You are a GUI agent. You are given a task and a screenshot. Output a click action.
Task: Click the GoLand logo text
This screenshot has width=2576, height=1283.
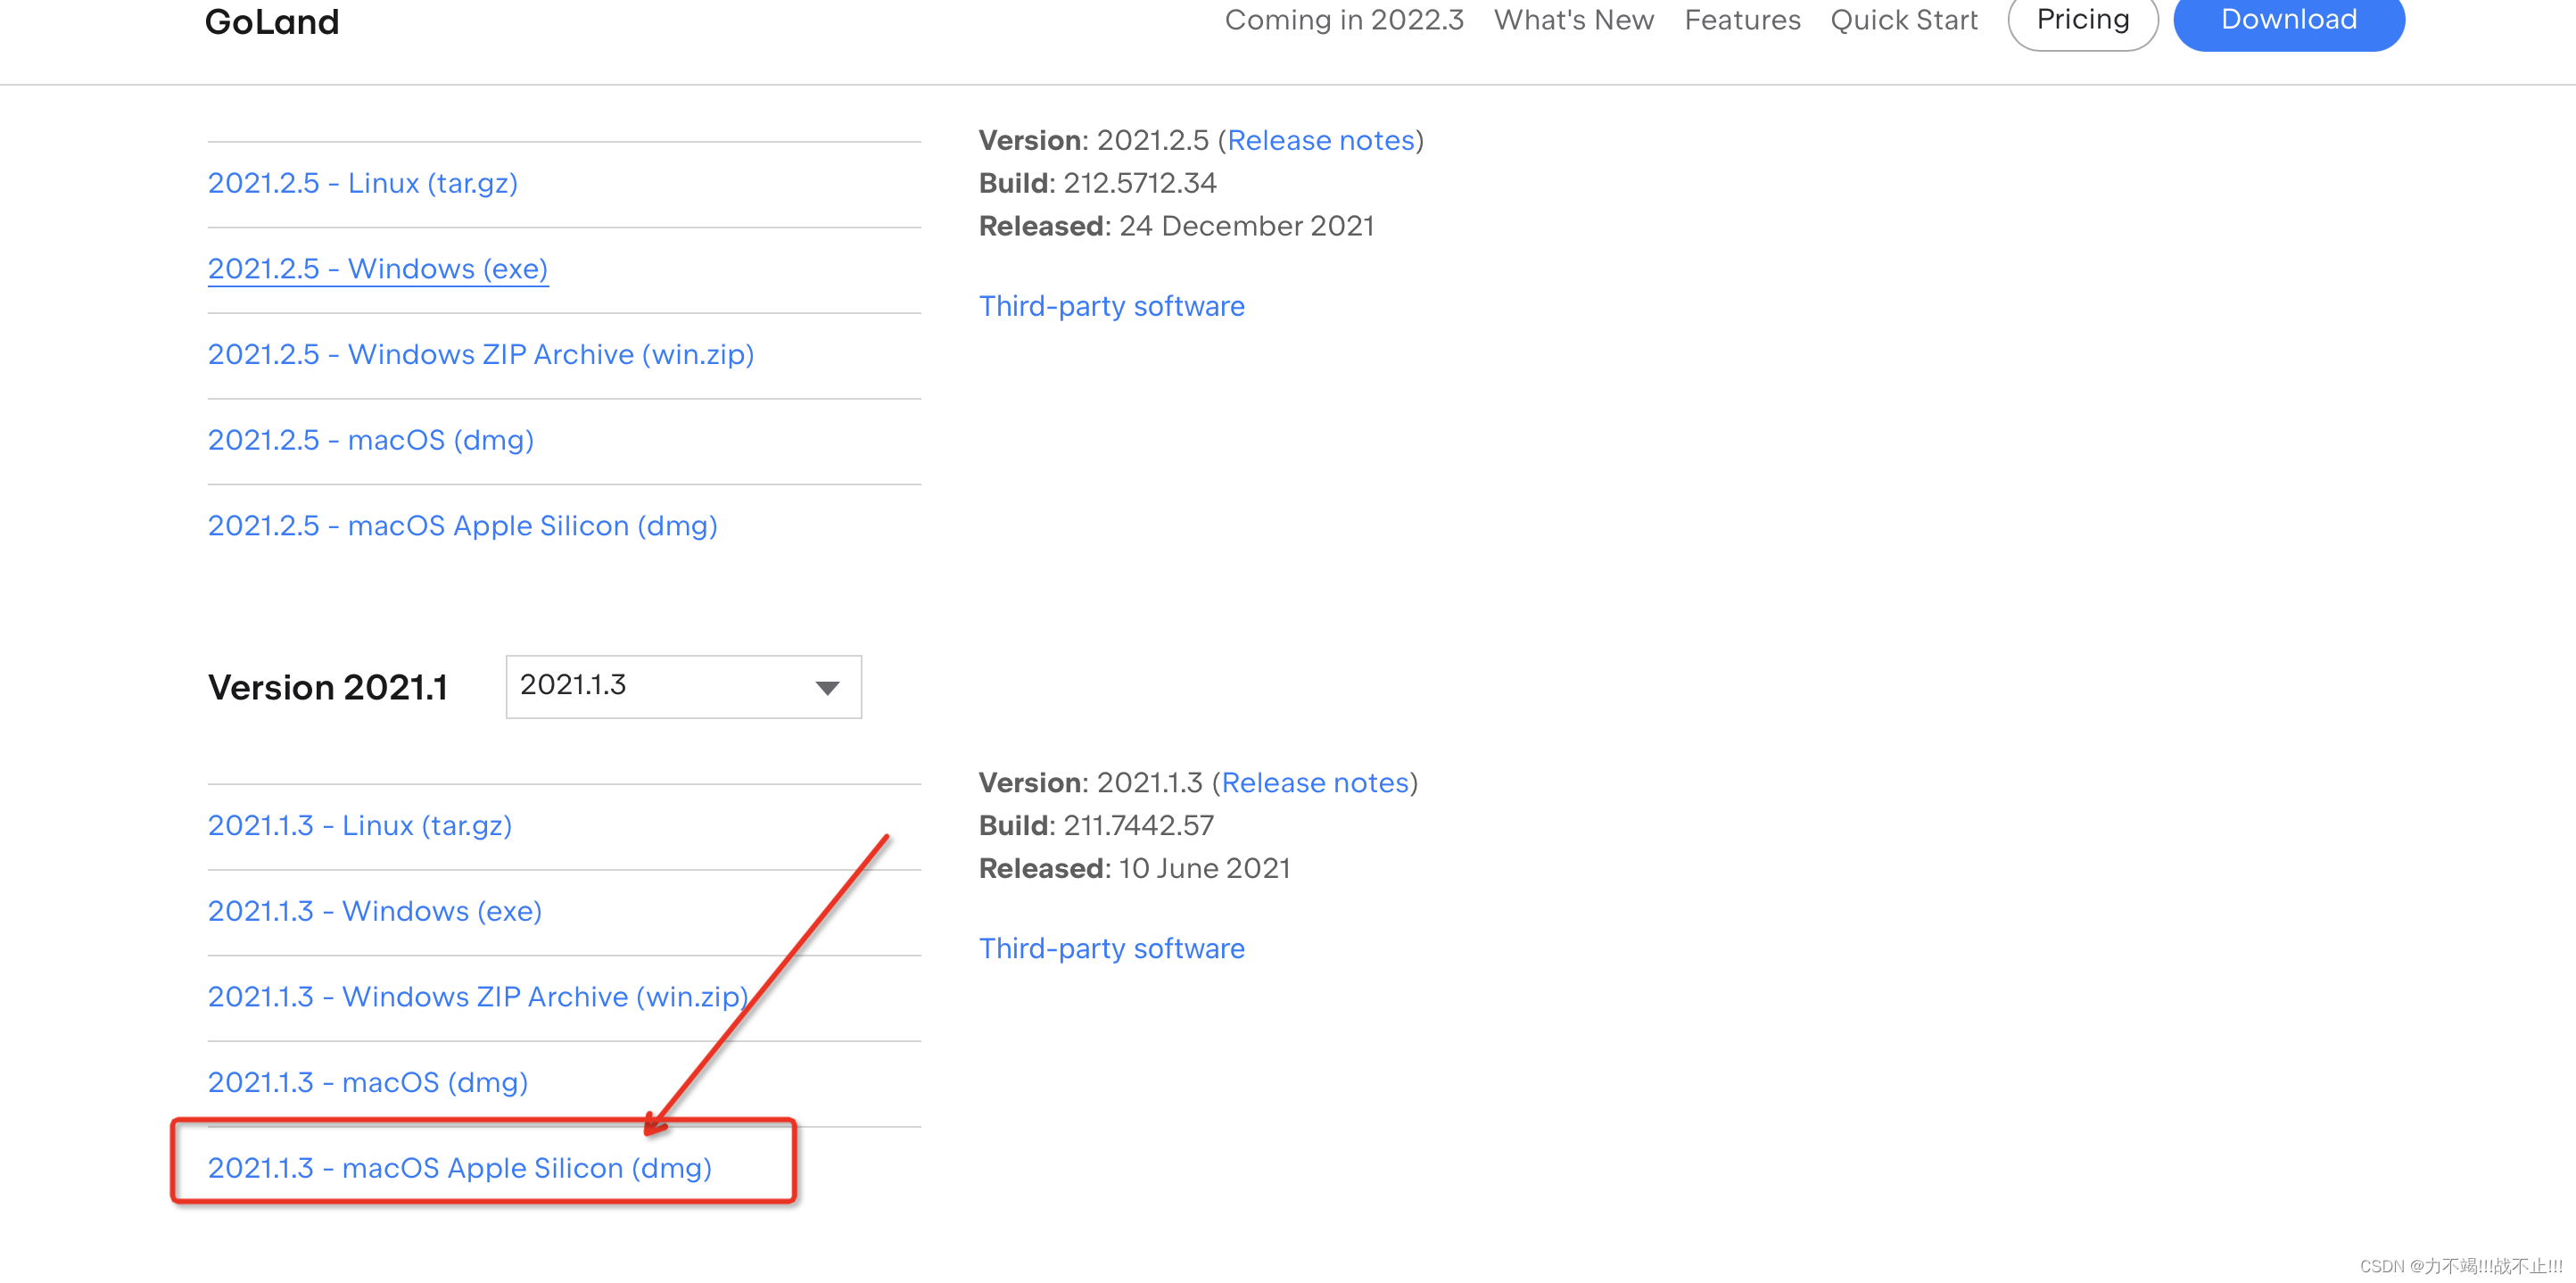tap(272, 21)
